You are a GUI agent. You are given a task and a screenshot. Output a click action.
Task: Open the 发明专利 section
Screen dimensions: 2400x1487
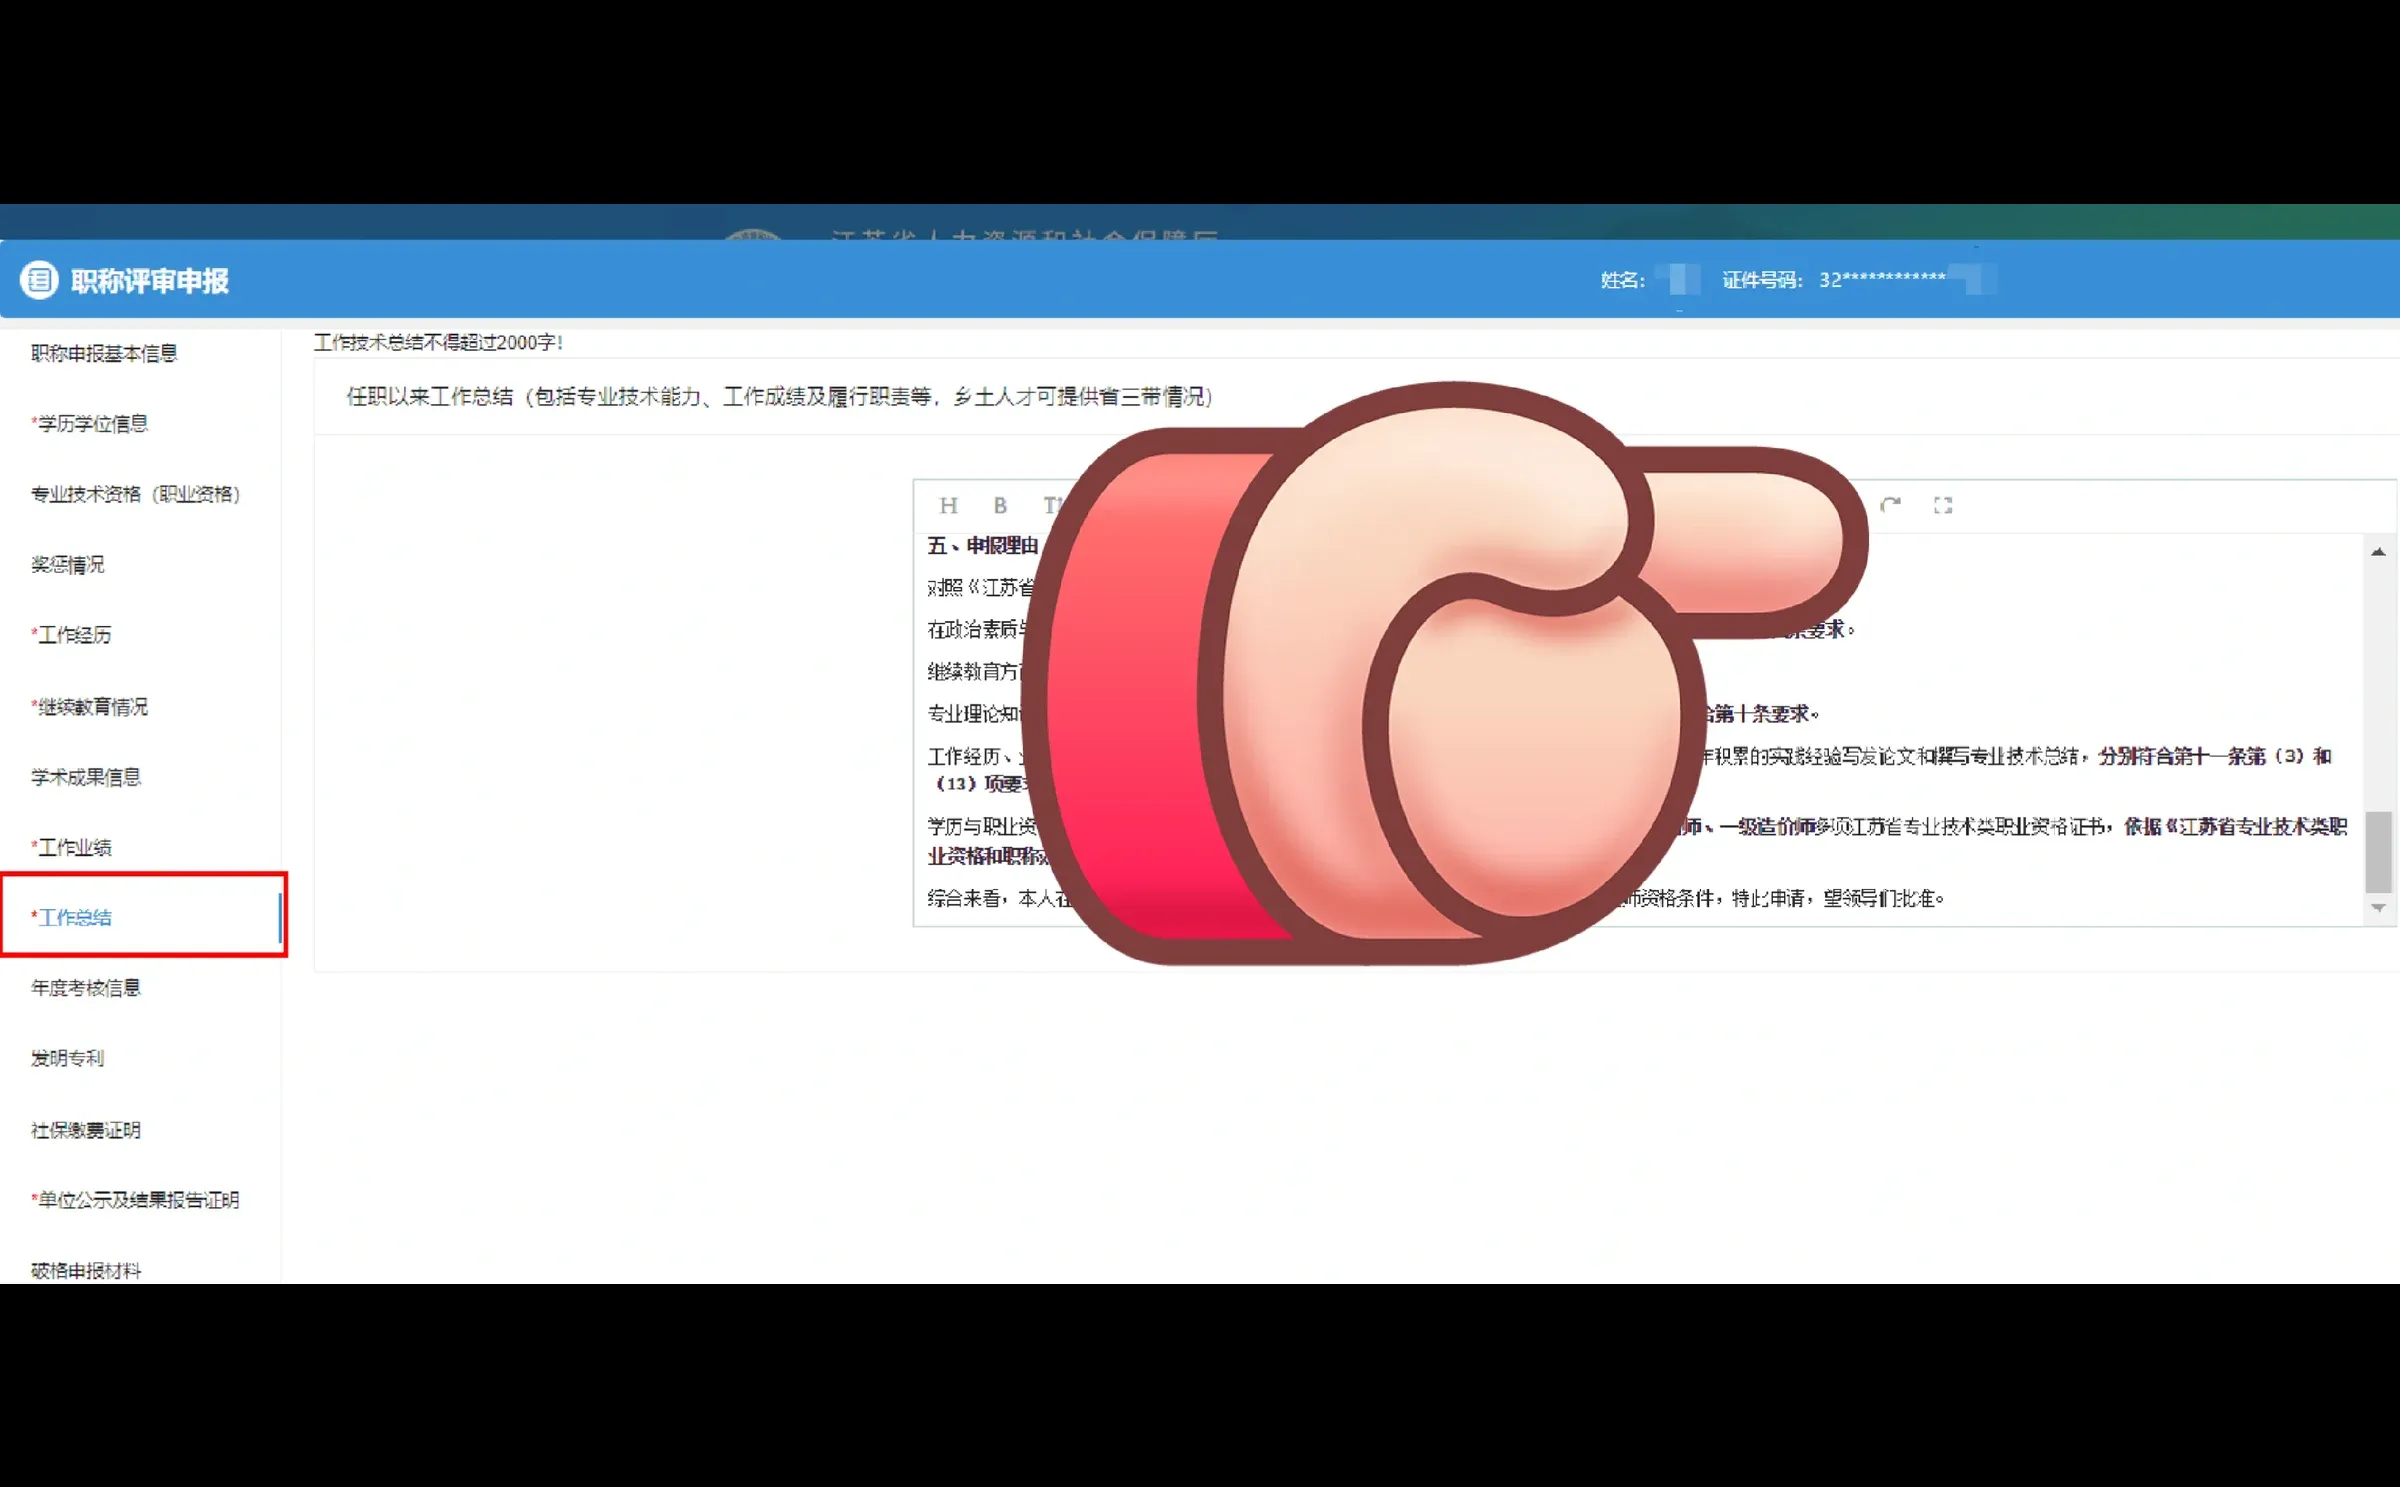[68, 1058]
